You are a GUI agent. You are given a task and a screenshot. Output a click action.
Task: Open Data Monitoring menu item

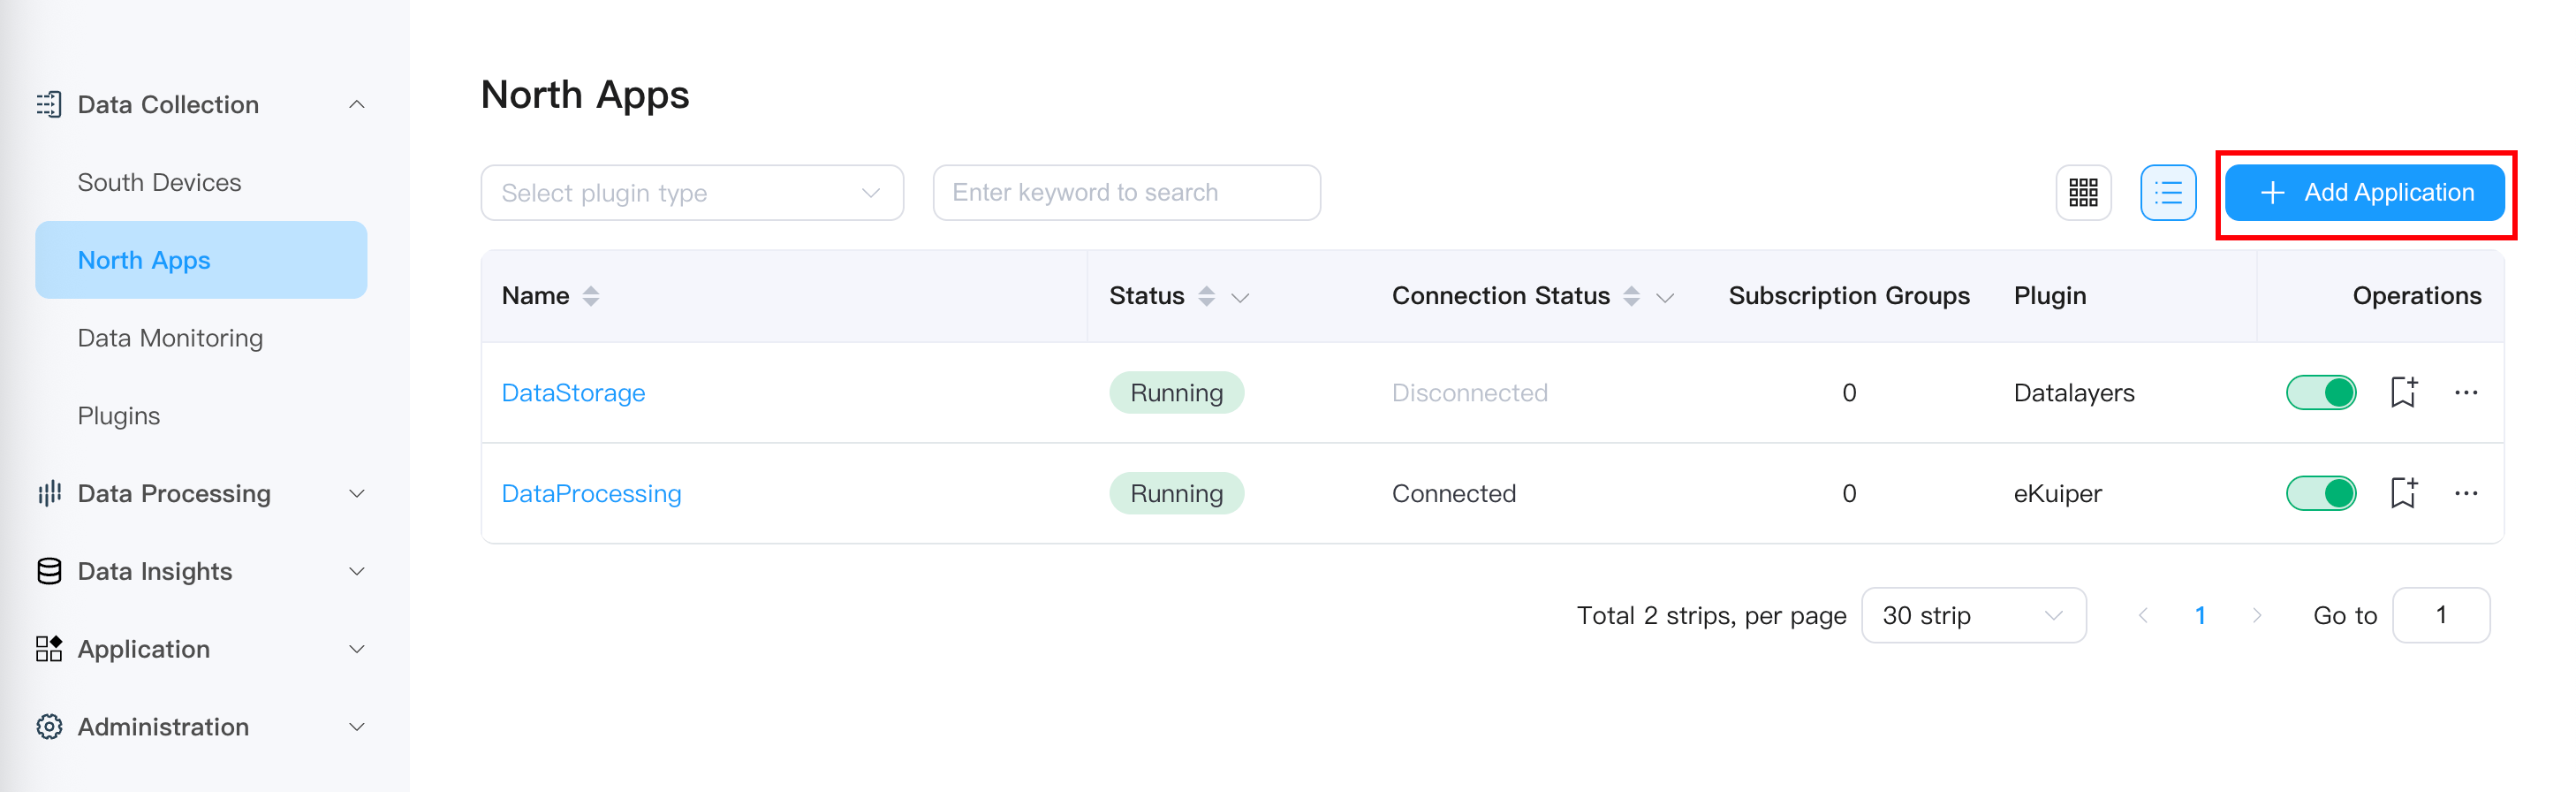pos(170,338)
